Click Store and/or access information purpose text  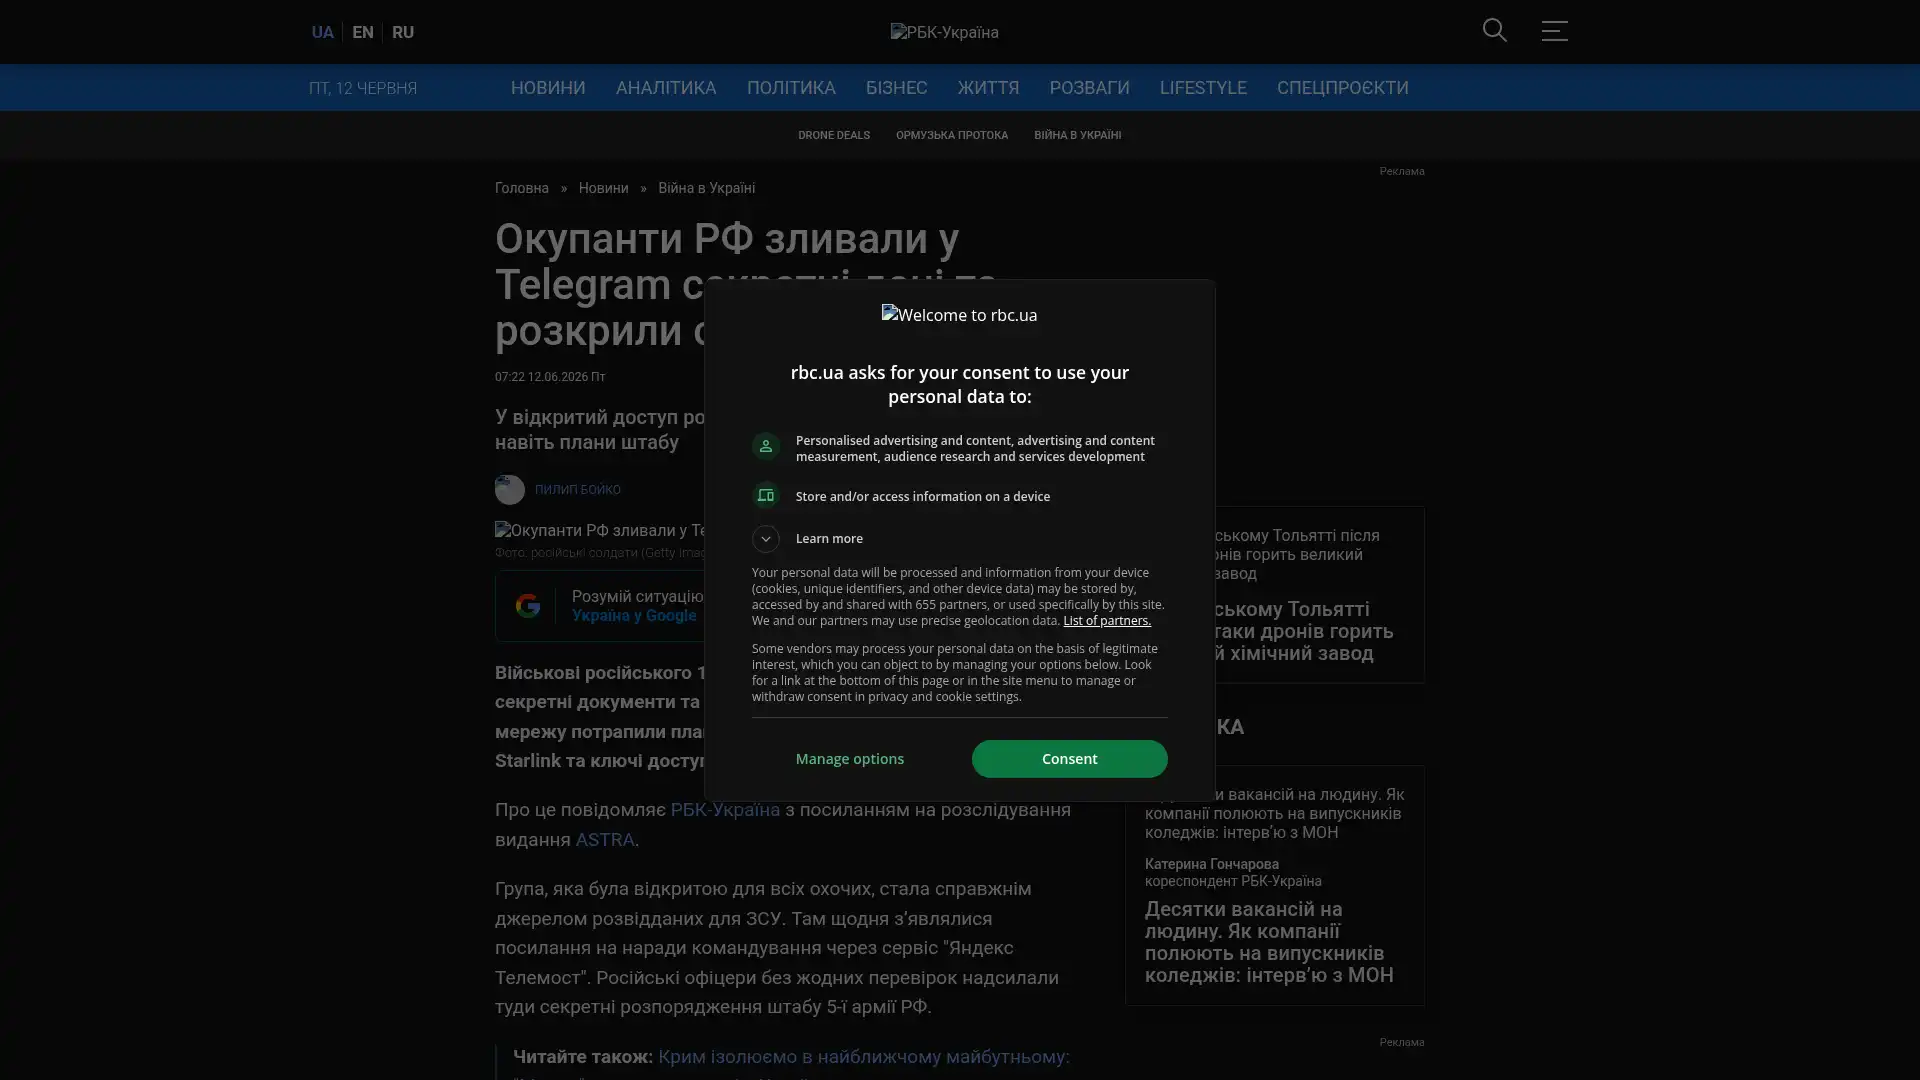coord(922,496)
